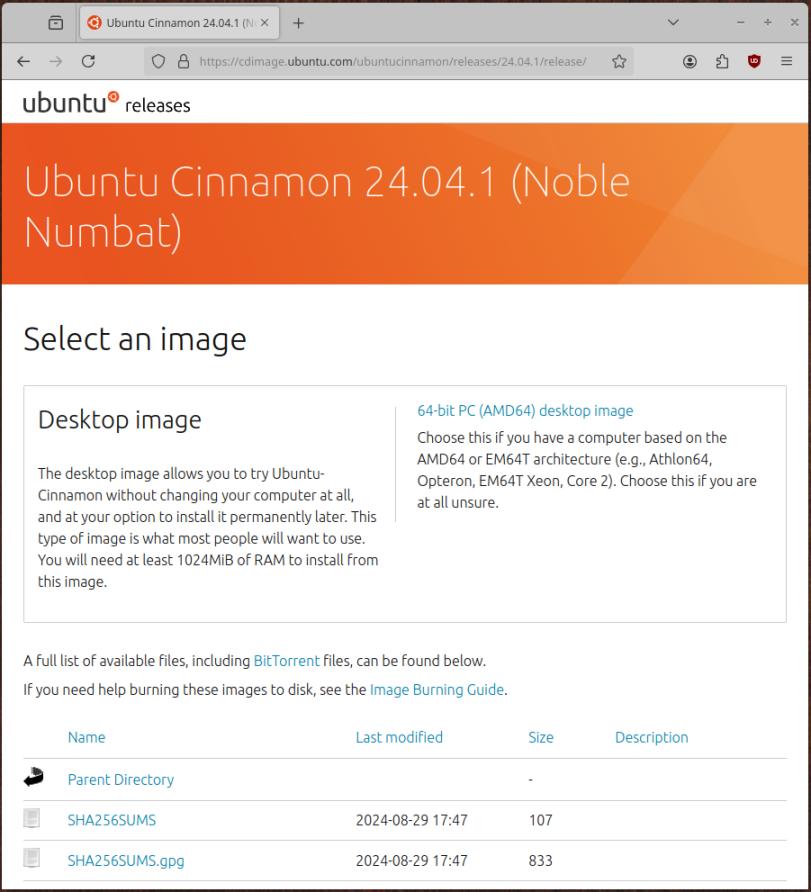Follow the BitTorrent link
This screenshot has width=811, height=892.
[x=287, y=660]
